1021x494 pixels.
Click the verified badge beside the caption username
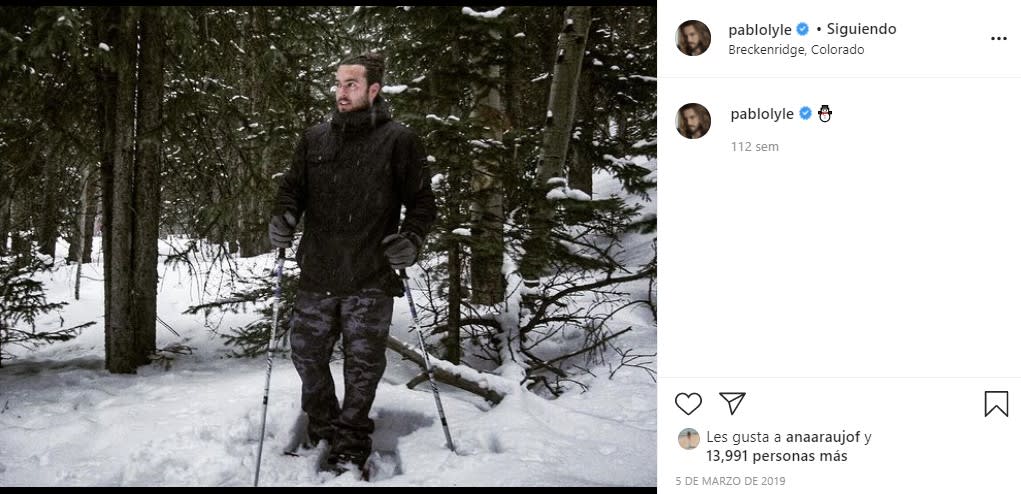coord(804,114)
